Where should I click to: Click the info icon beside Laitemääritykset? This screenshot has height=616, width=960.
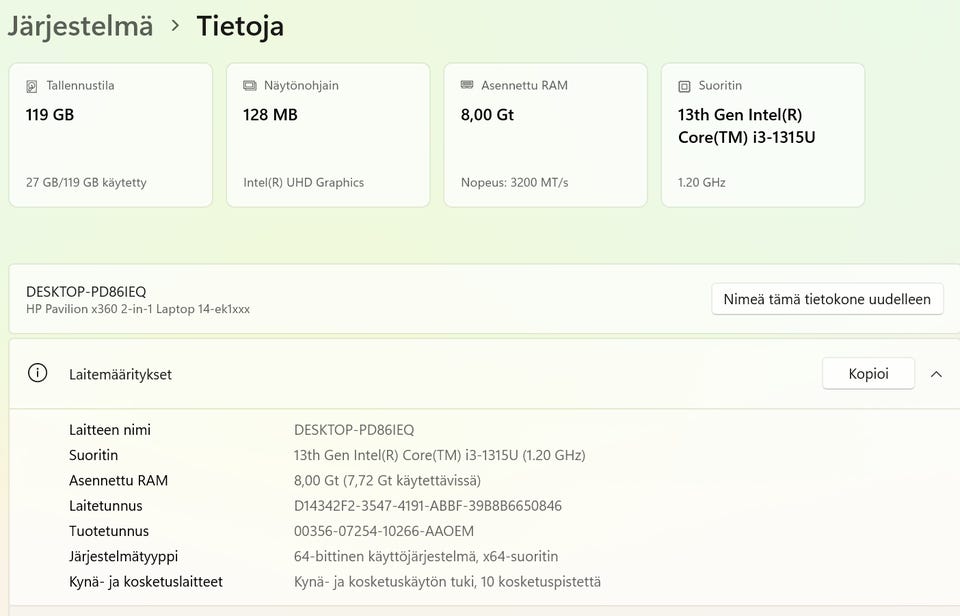38,374
